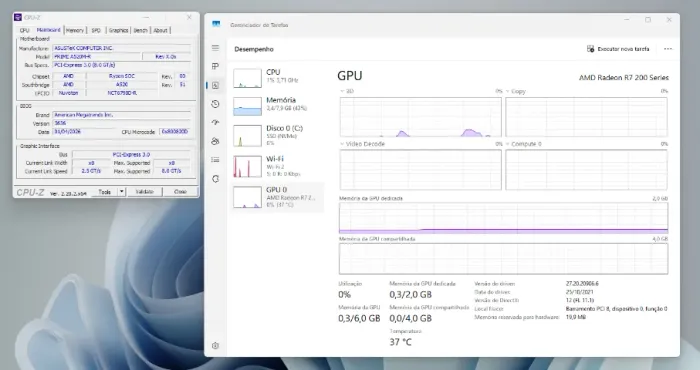Click the NCT6798D-R LPCIO field
This screenshot has width=700, height=370.
pos(121,93)
